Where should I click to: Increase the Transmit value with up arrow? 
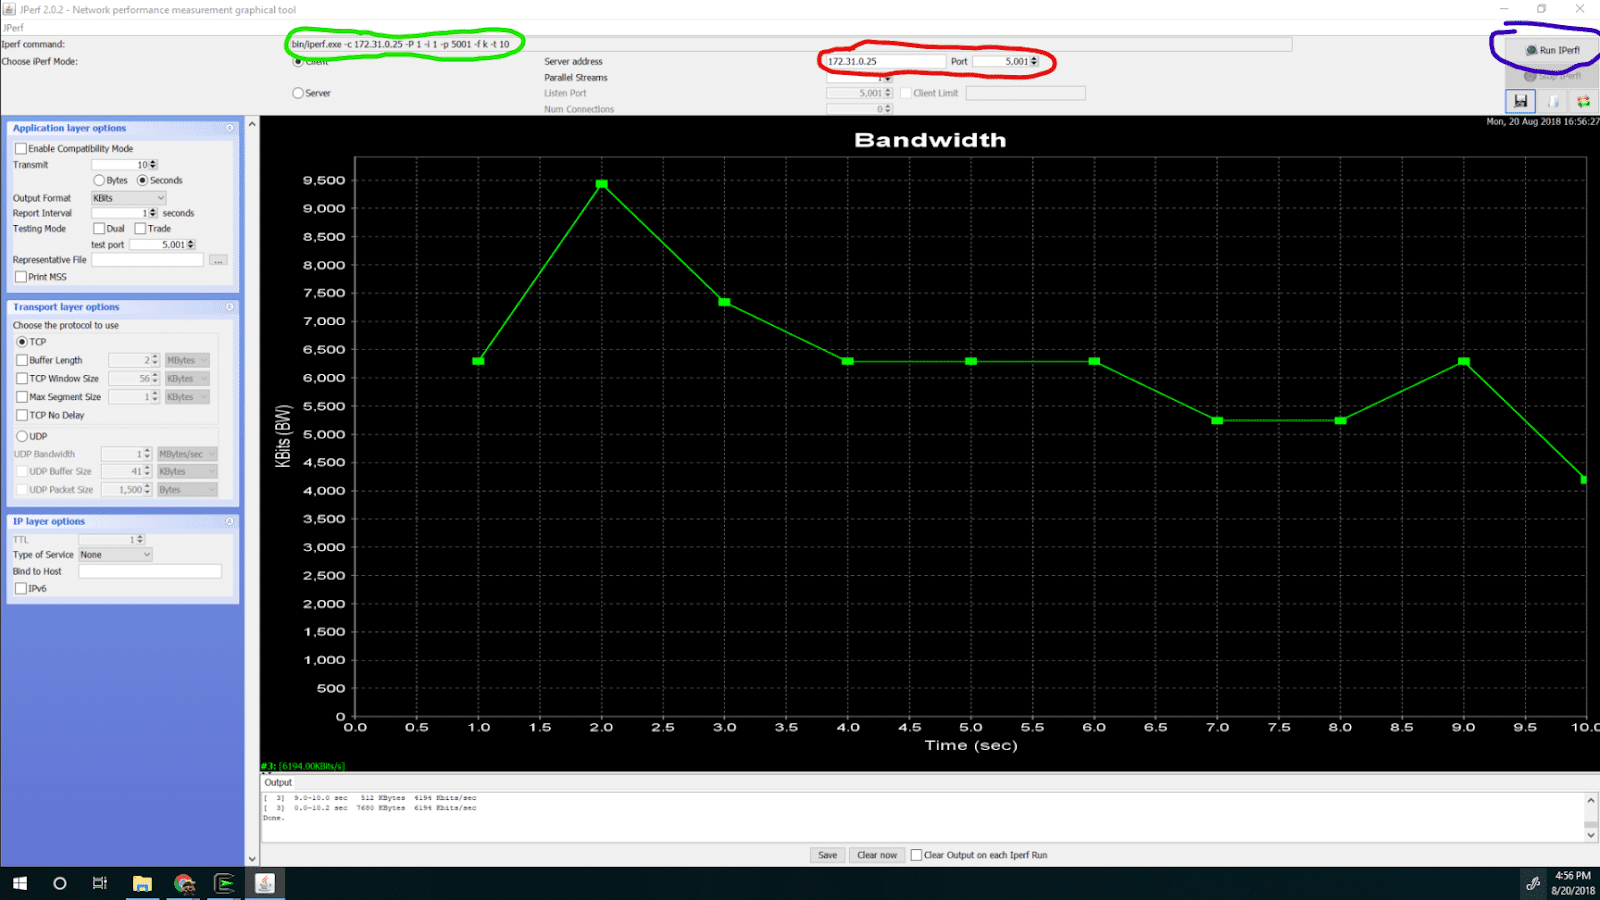click(154, 162)
